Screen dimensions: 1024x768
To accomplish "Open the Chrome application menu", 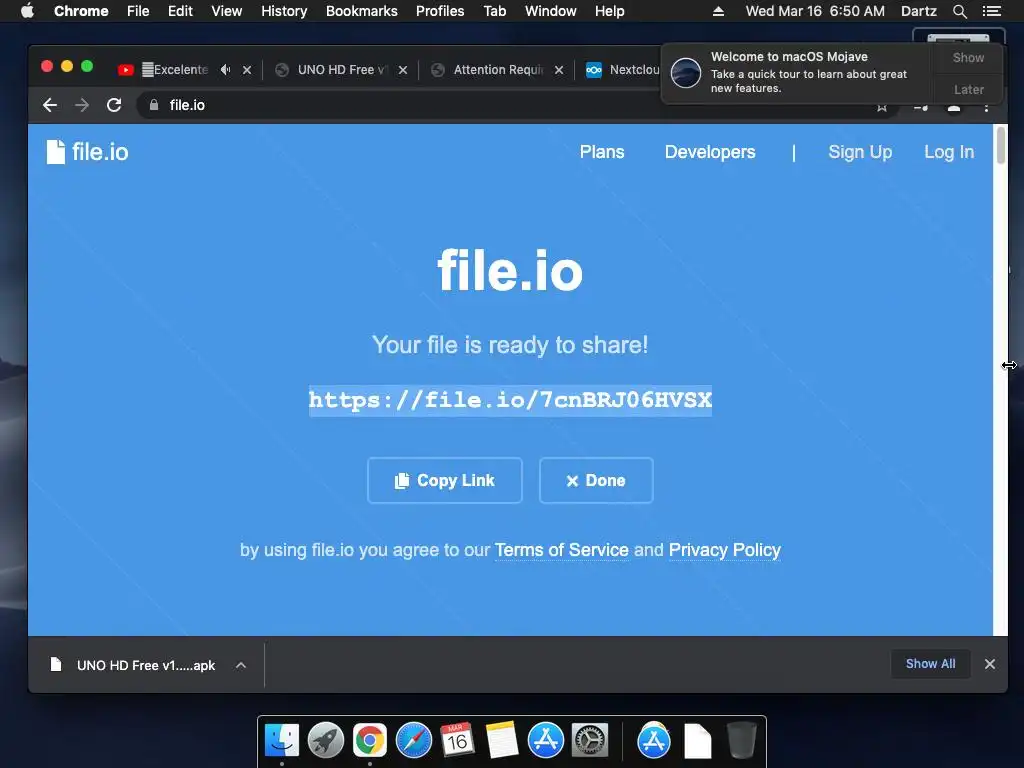I will click(x=81, y=11).
